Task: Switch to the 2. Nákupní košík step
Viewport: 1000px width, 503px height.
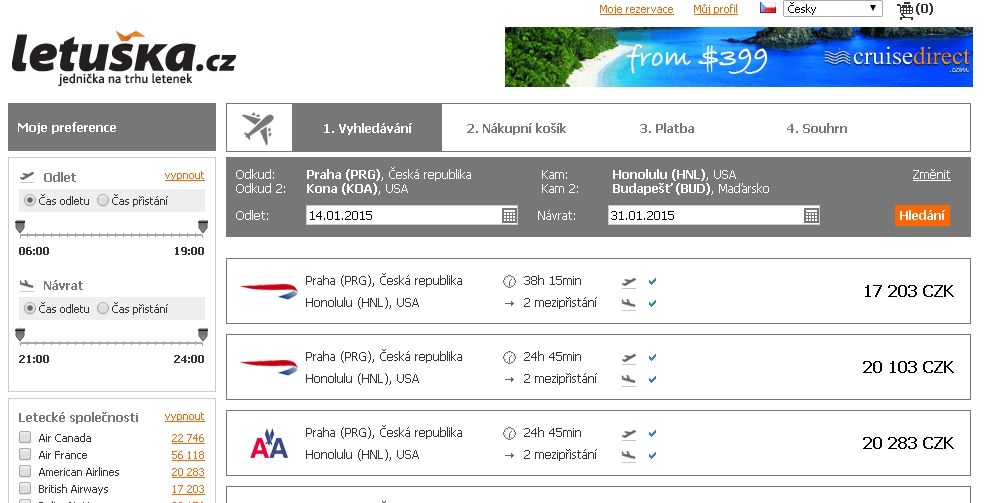Action: (x=516, y=128)
